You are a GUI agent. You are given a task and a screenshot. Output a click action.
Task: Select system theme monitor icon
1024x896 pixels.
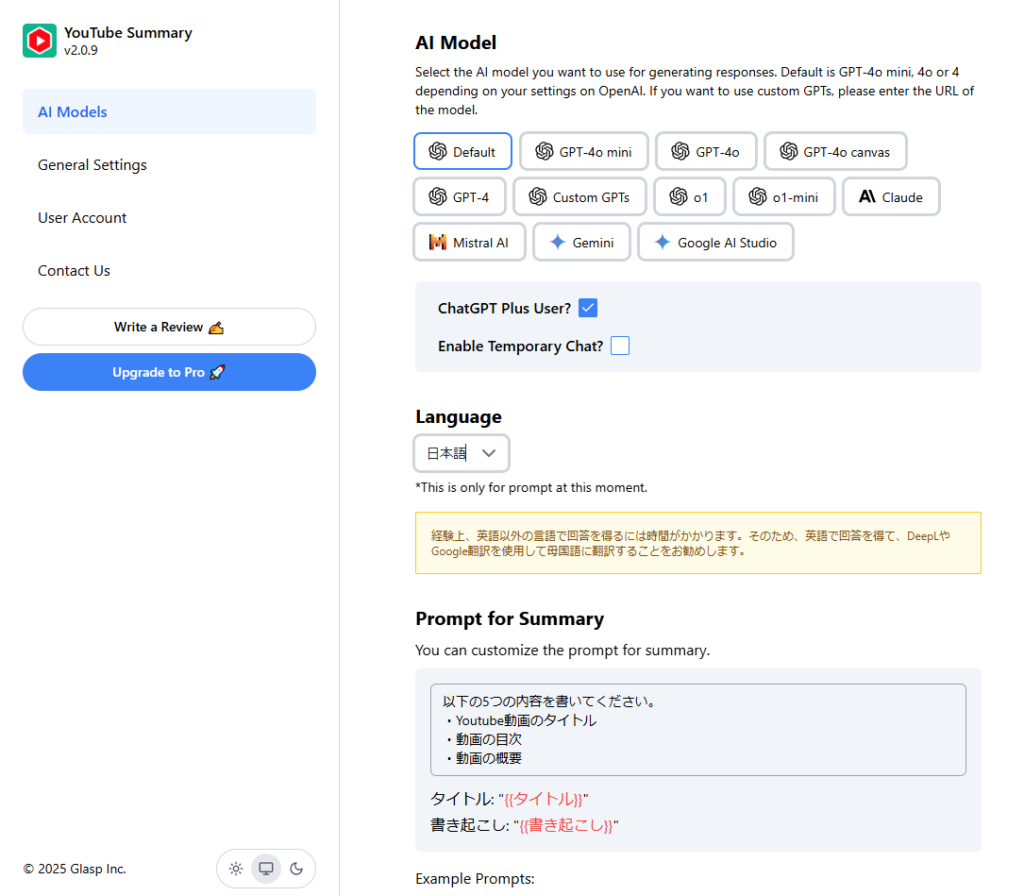tap(266, 869)
